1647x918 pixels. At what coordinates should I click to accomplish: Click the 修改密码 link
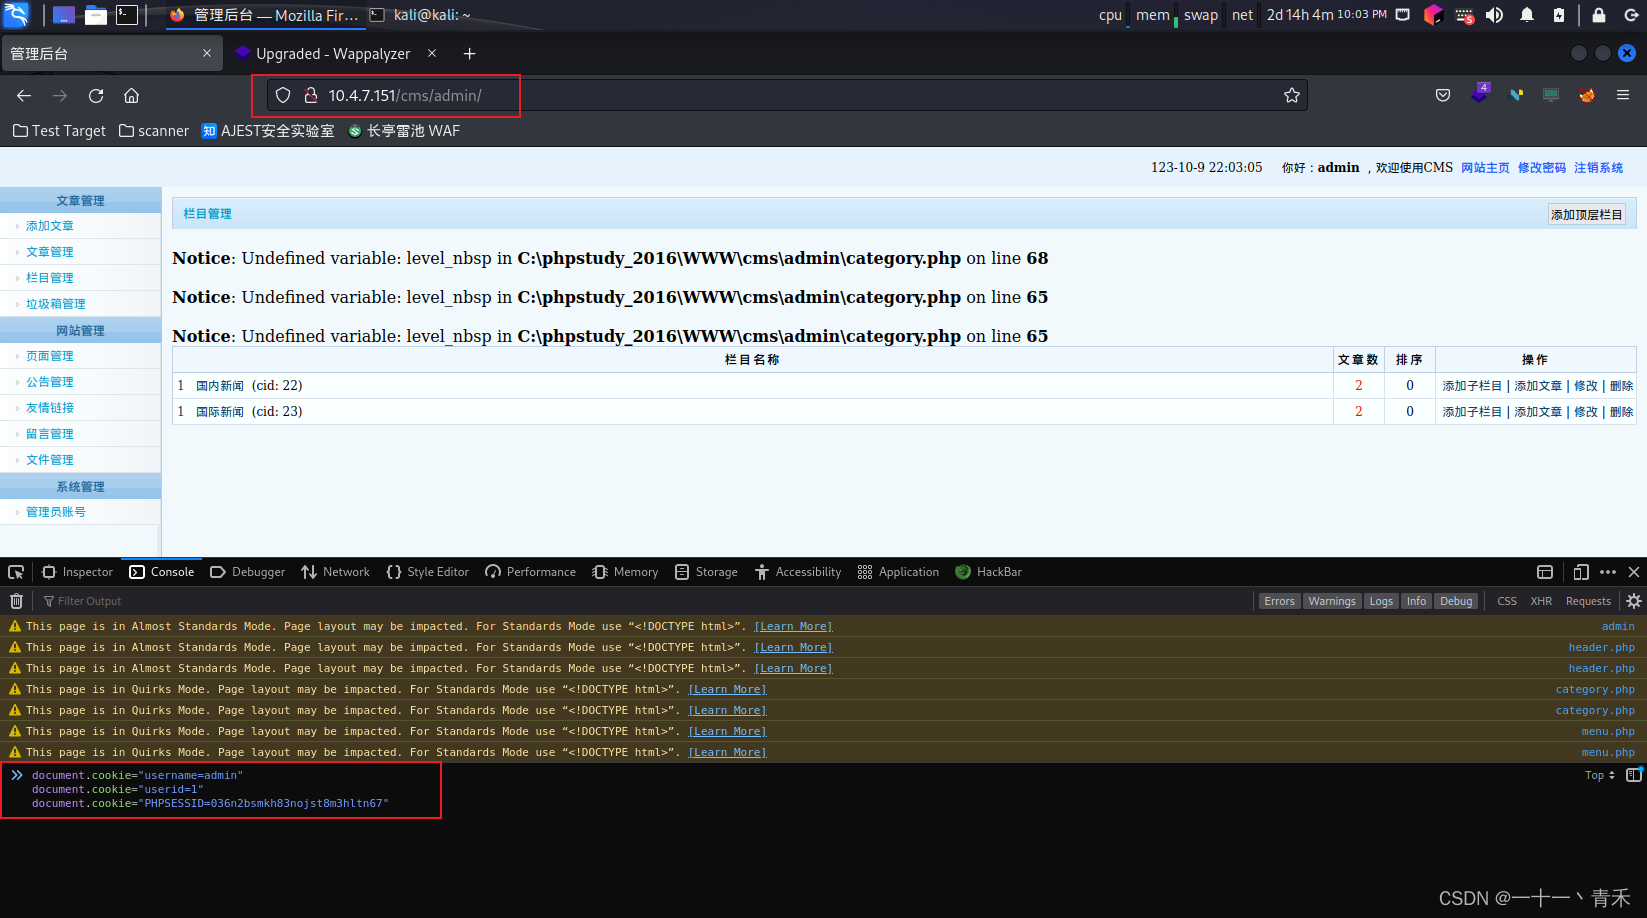point(1541,168)
